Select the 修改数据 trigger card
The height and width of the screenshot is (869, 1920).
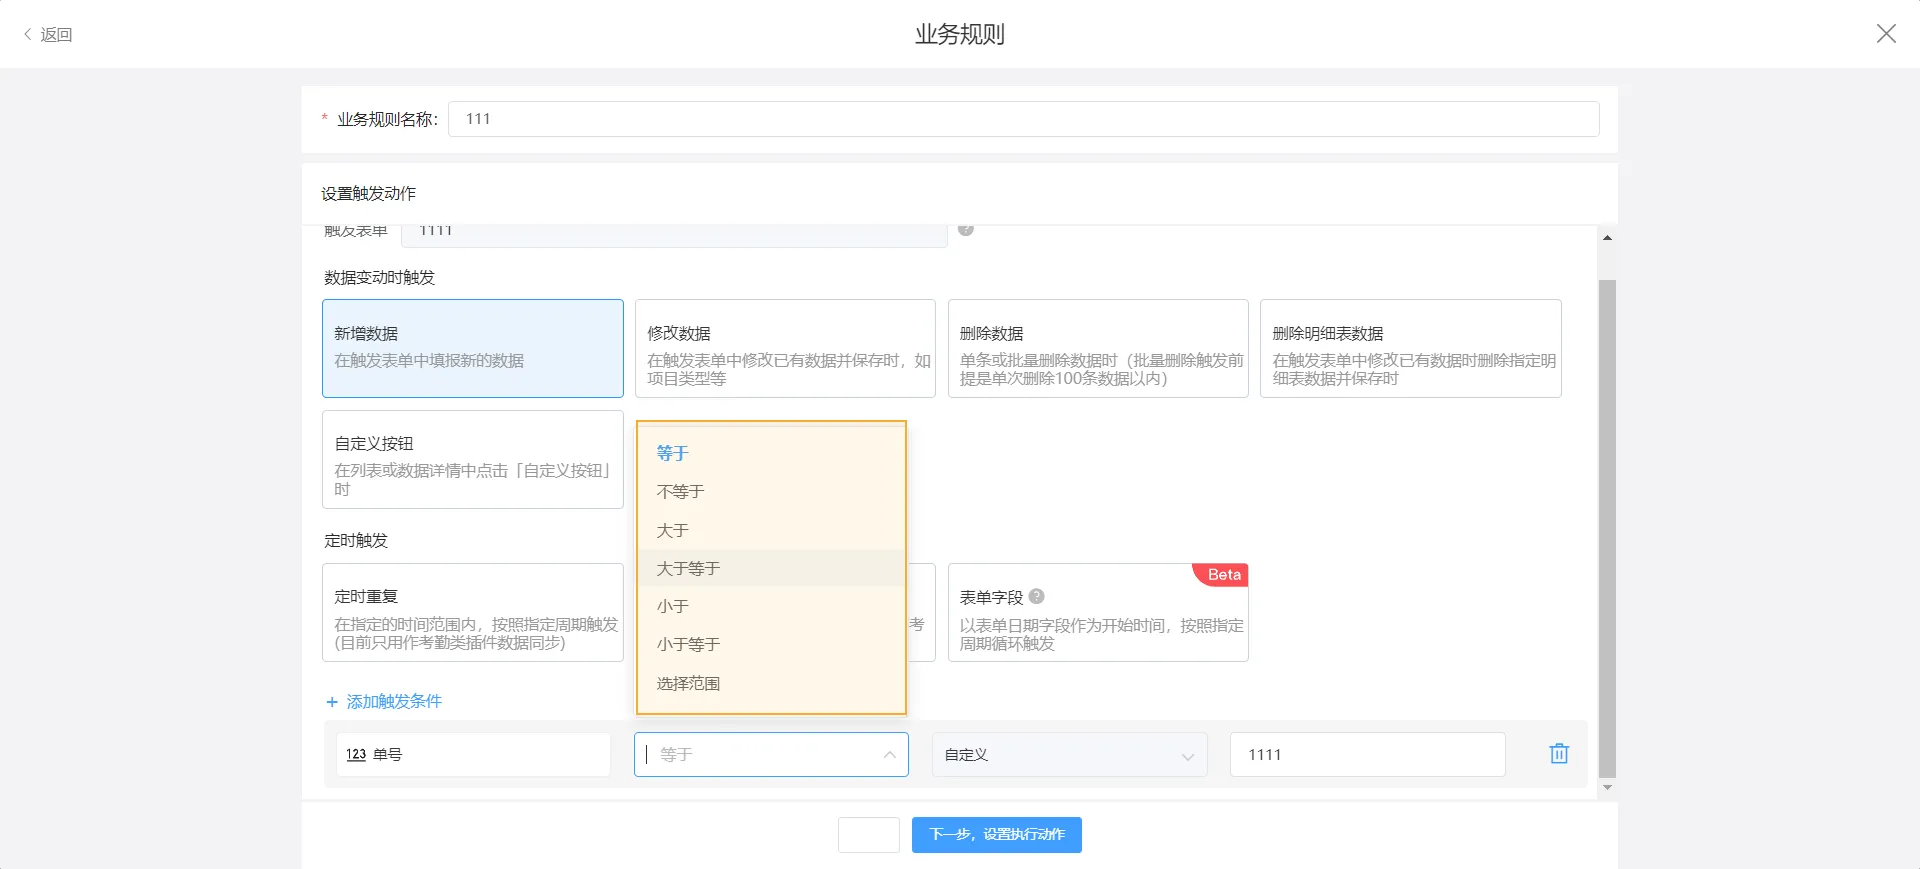coord(785,348)
